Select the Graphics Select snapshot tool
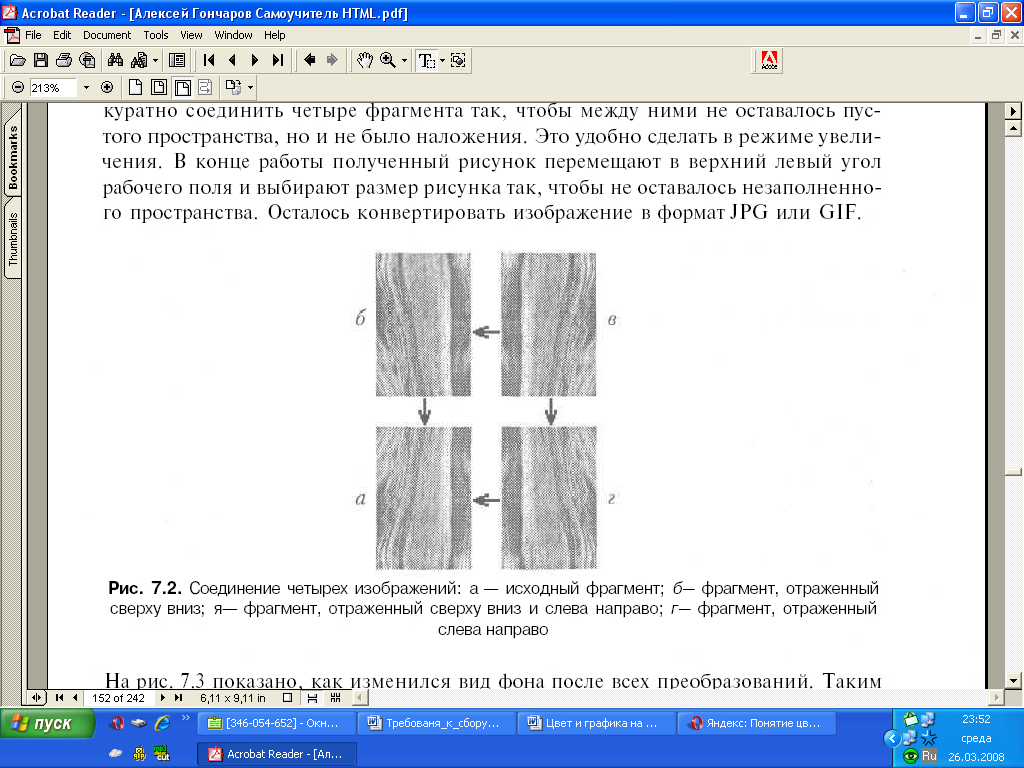1024x768 pixels. pos(458,61)
